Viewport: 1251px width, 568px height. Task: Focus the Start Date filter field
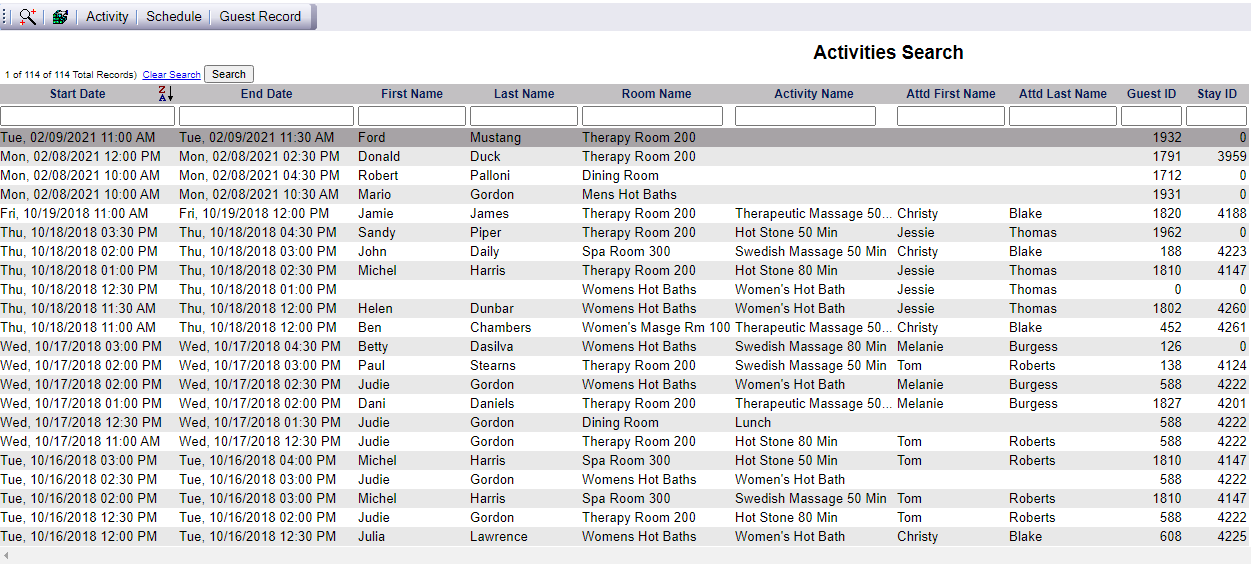[87, 116]
